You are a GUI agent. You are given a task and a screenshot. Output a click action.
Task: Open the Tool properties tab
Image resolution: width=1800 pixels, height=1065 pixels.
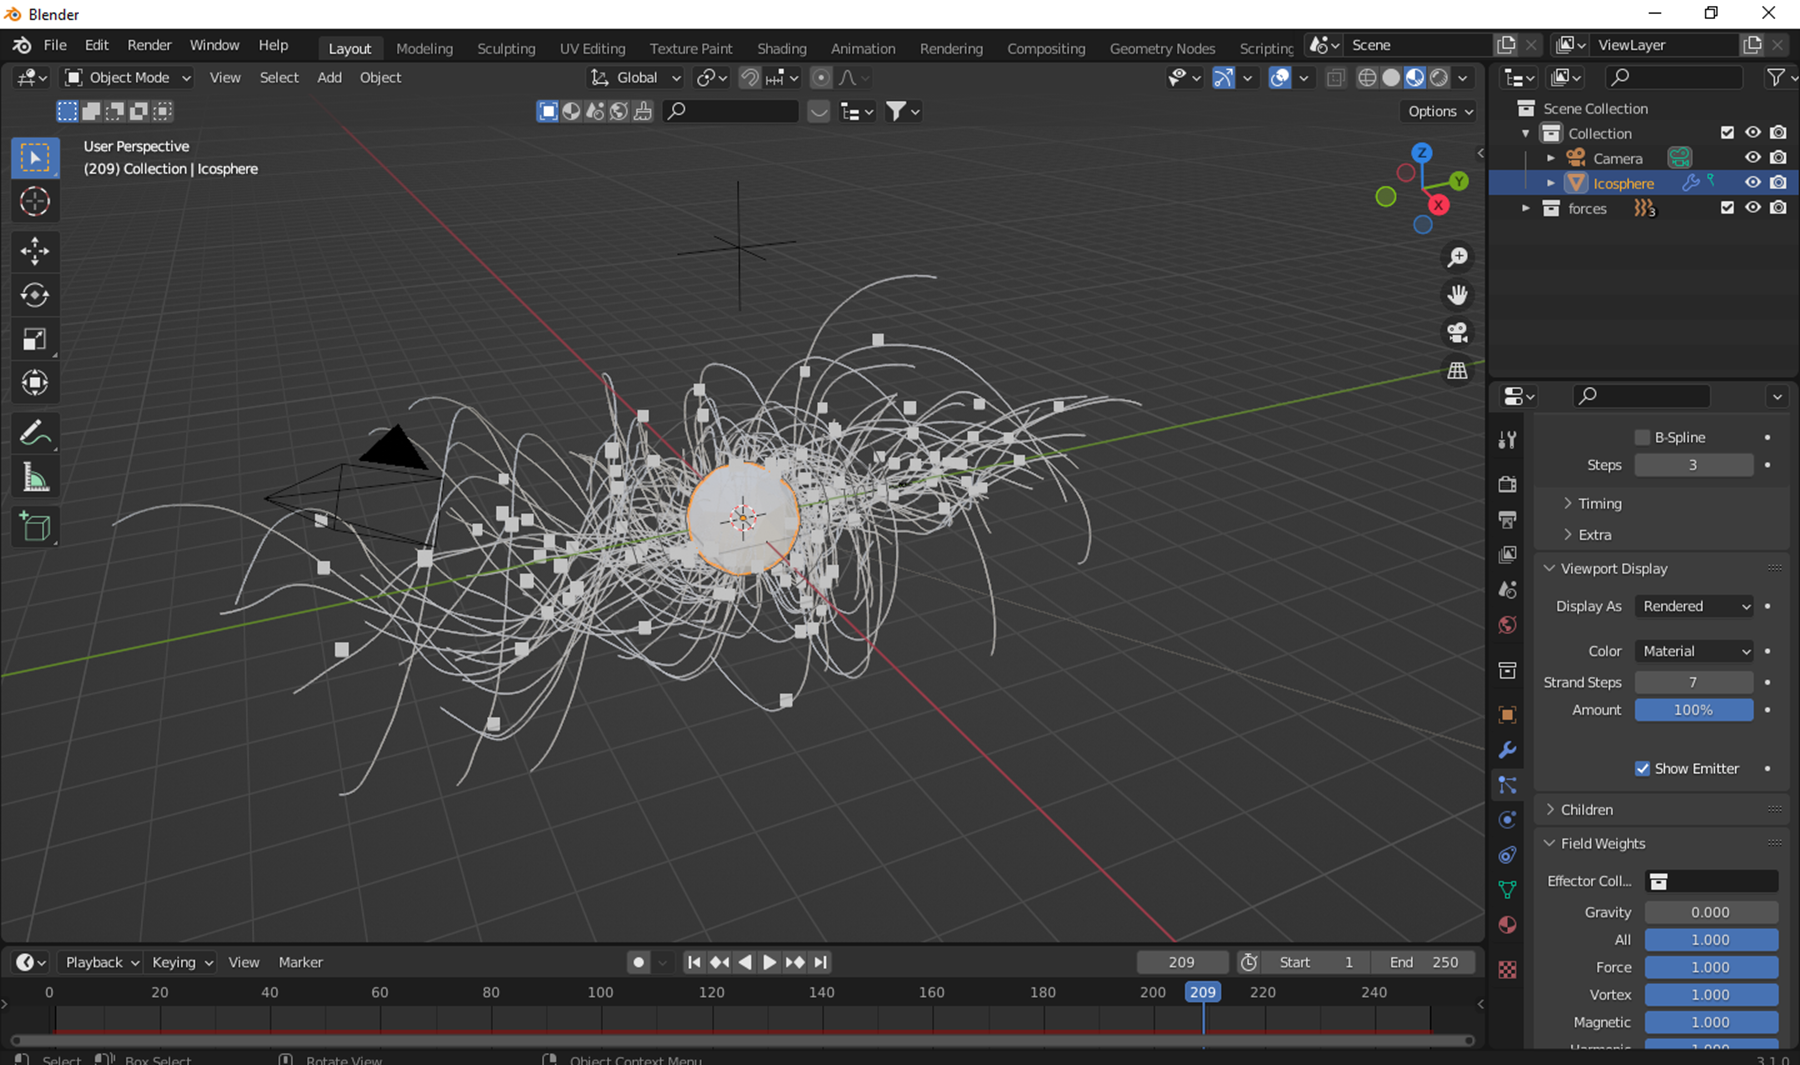tap(1507, 440)
